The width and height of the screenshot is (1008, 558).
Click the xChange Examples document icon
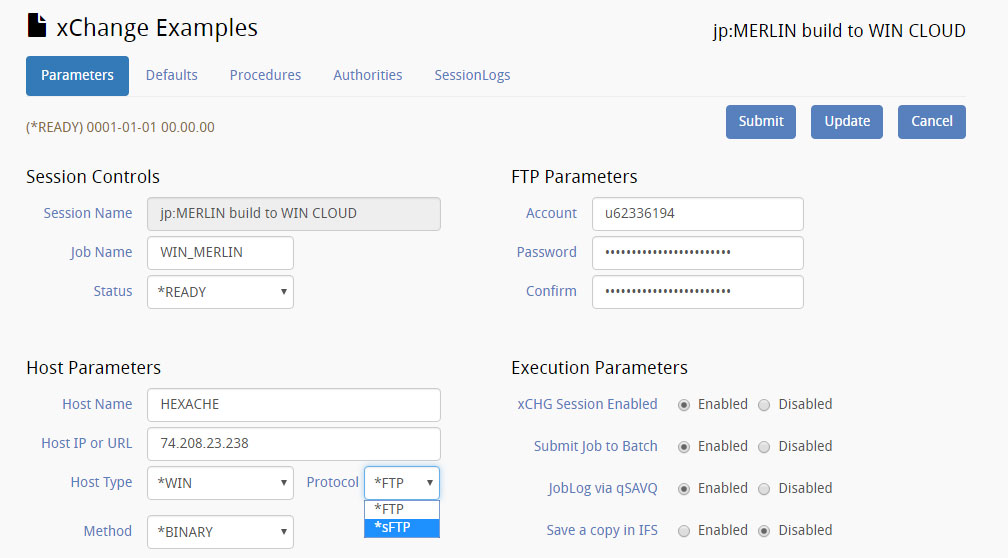[x=36, y=28]
